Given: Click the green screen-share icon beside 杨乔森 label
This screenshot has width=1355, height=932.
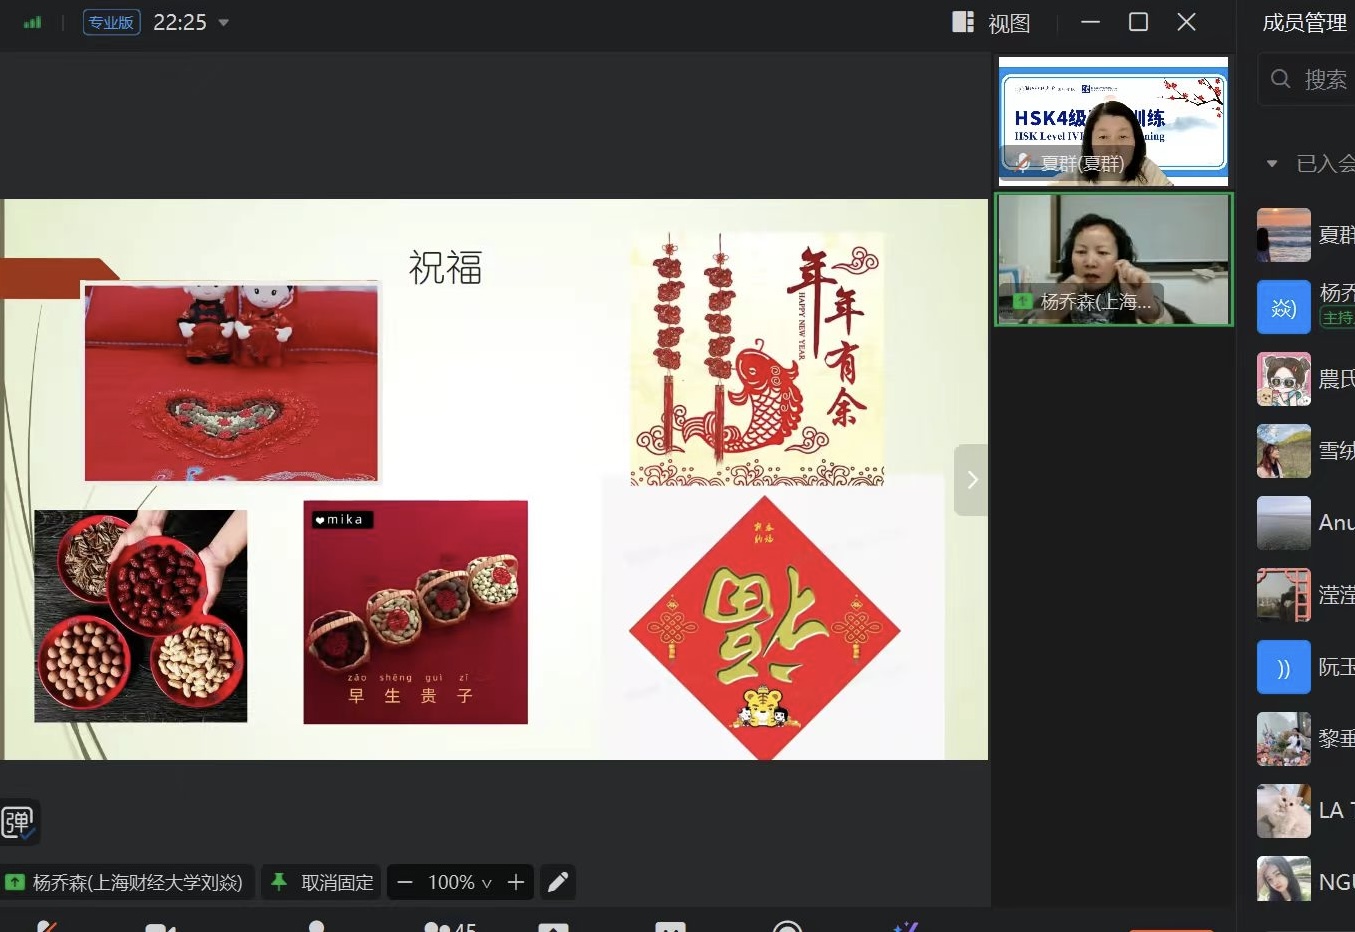Looking at the screenshot, I should (x=15, y=882).
